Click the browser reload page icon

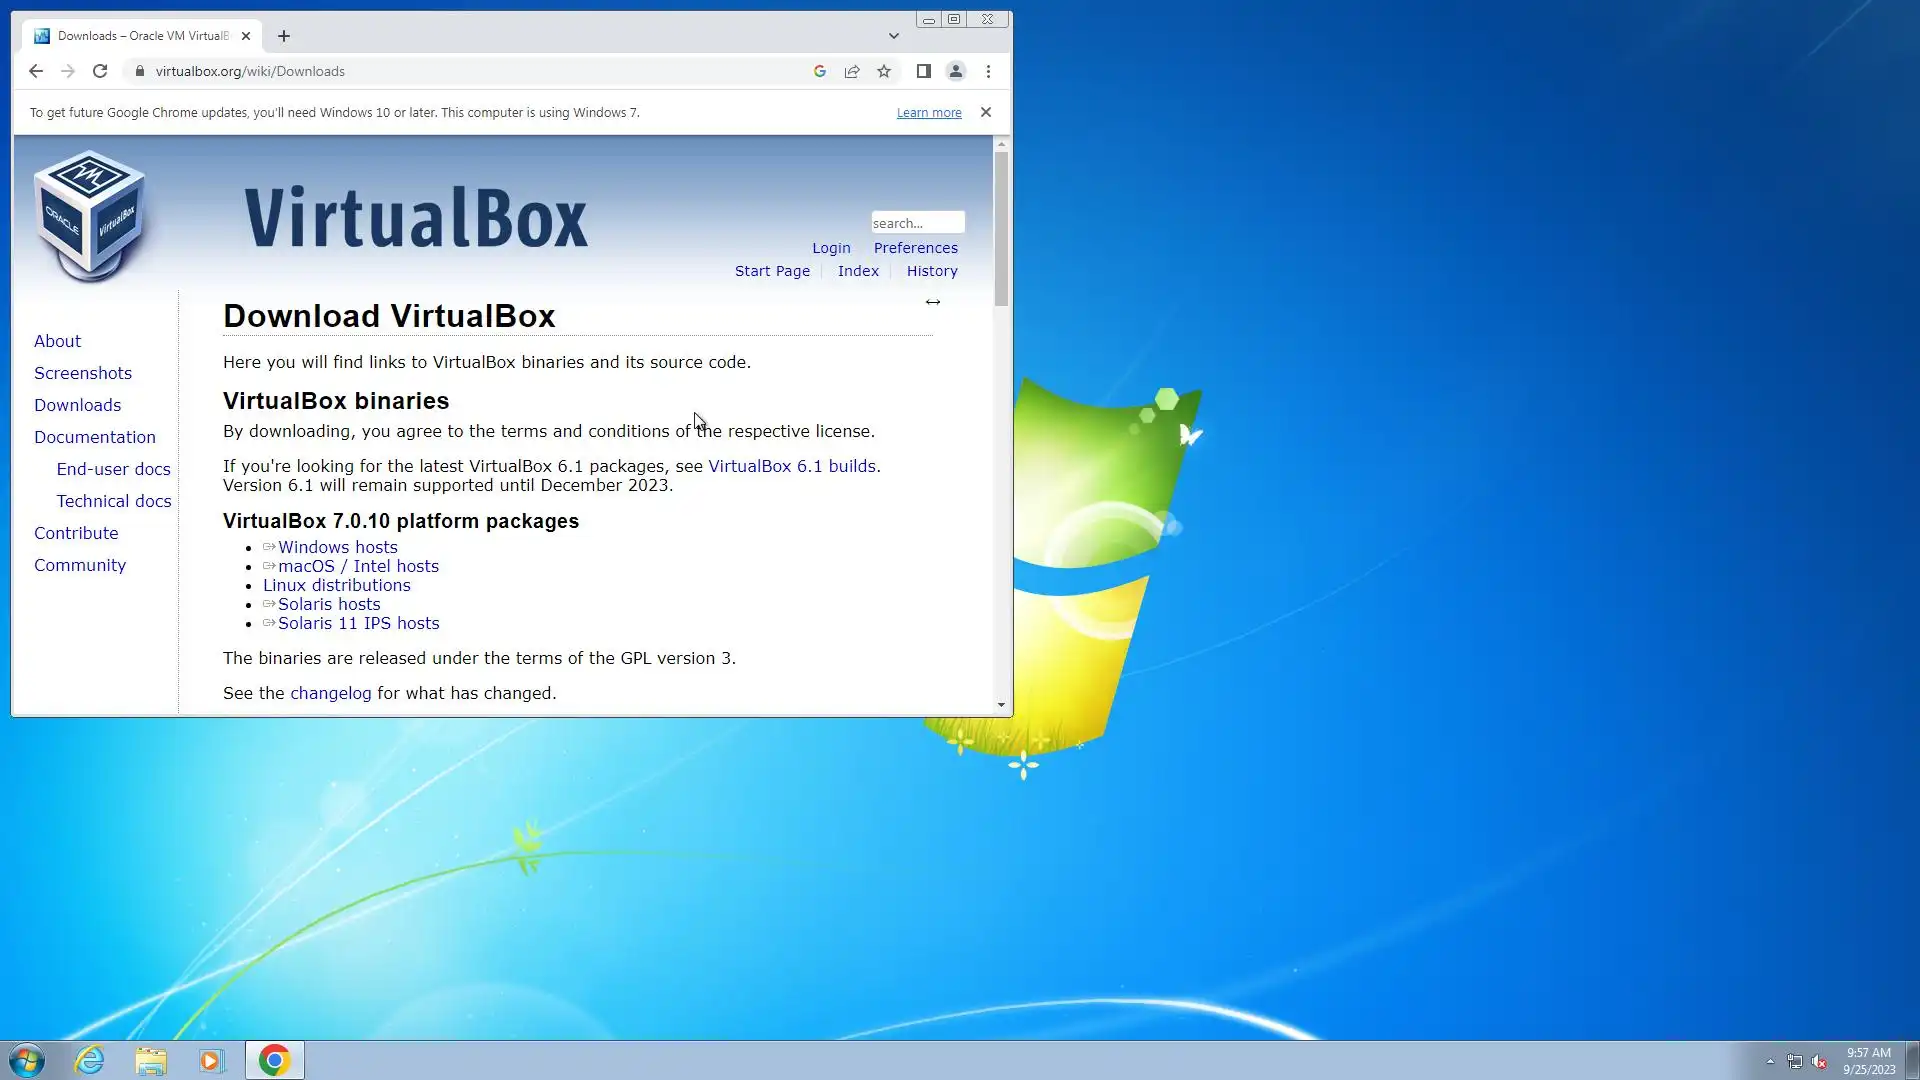pyautogui.click(x=100, y=71)
